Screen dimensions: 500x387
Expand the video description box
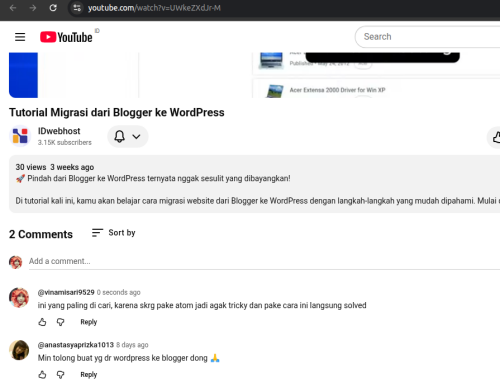coord(254,184)
